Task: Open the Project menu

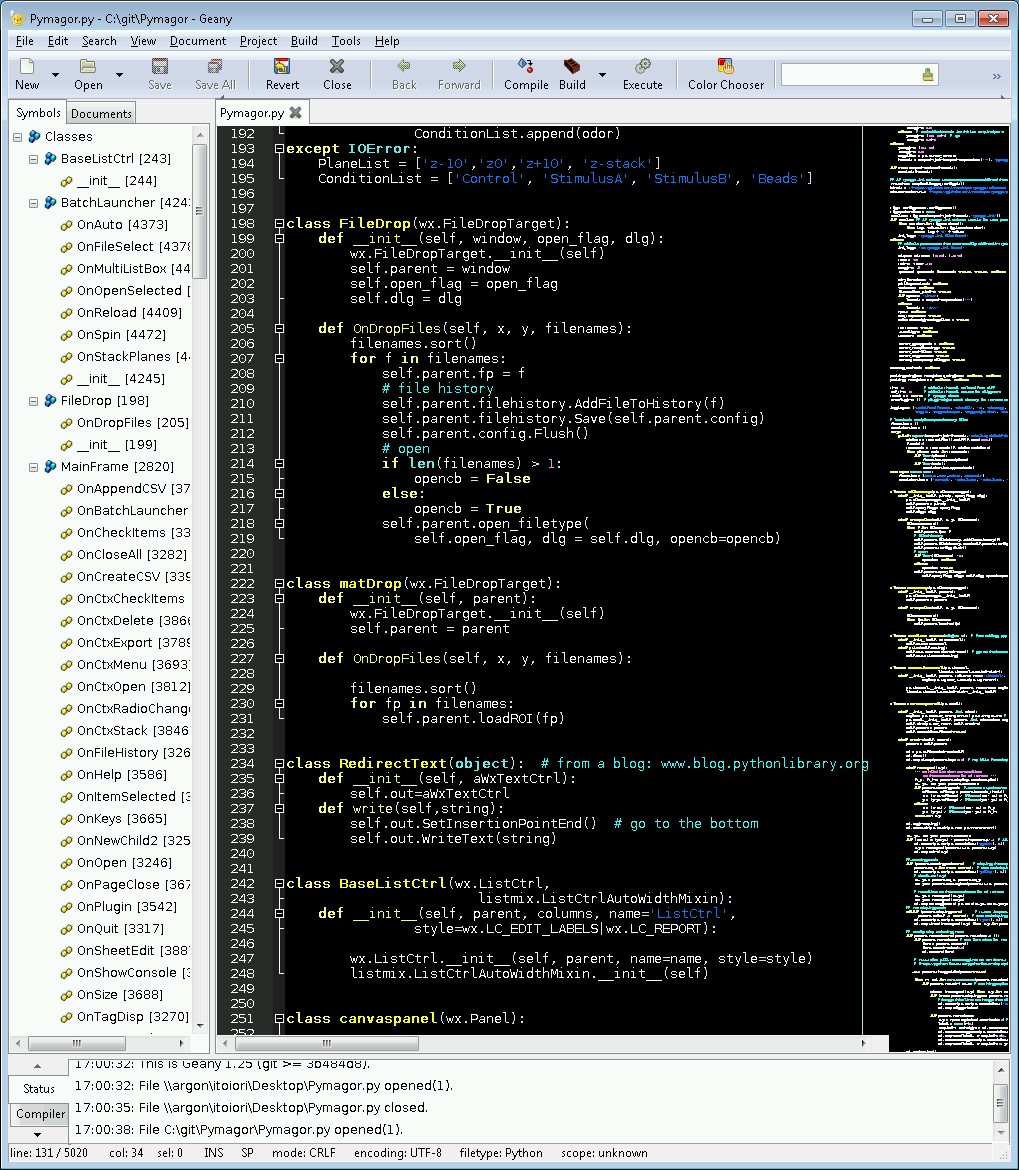Action: coord(258,41)
